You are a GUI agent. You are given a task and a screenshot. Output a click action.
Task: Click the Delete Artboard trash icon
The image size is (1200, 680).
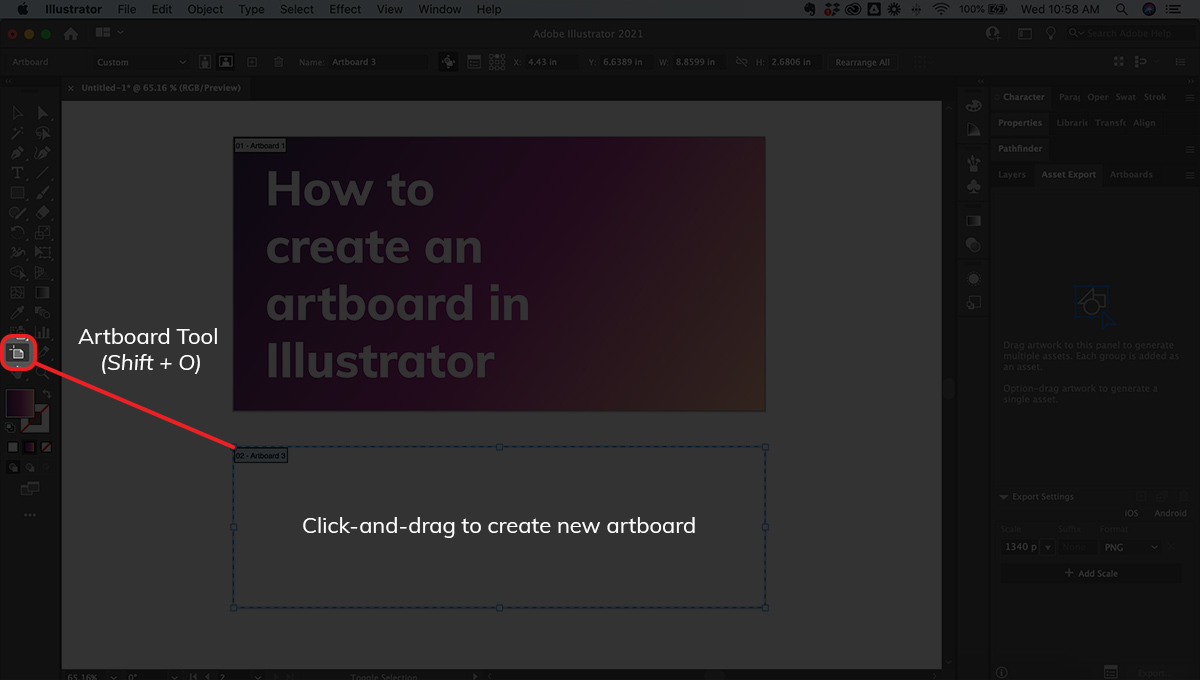[x=279, y=62]
